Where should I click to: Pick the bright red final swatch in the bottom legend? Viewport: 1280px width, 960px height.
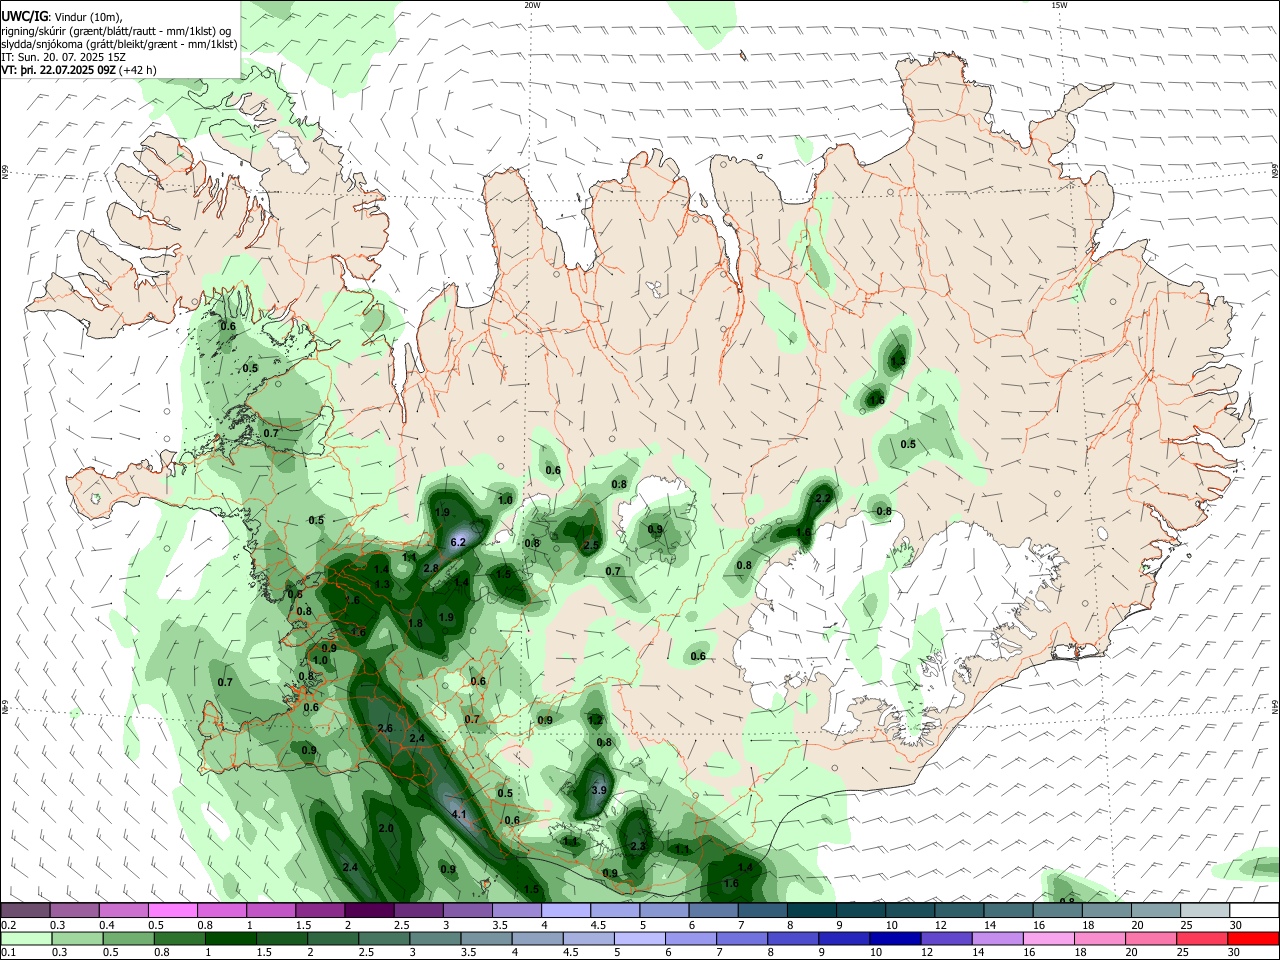tap(1254, 938)
